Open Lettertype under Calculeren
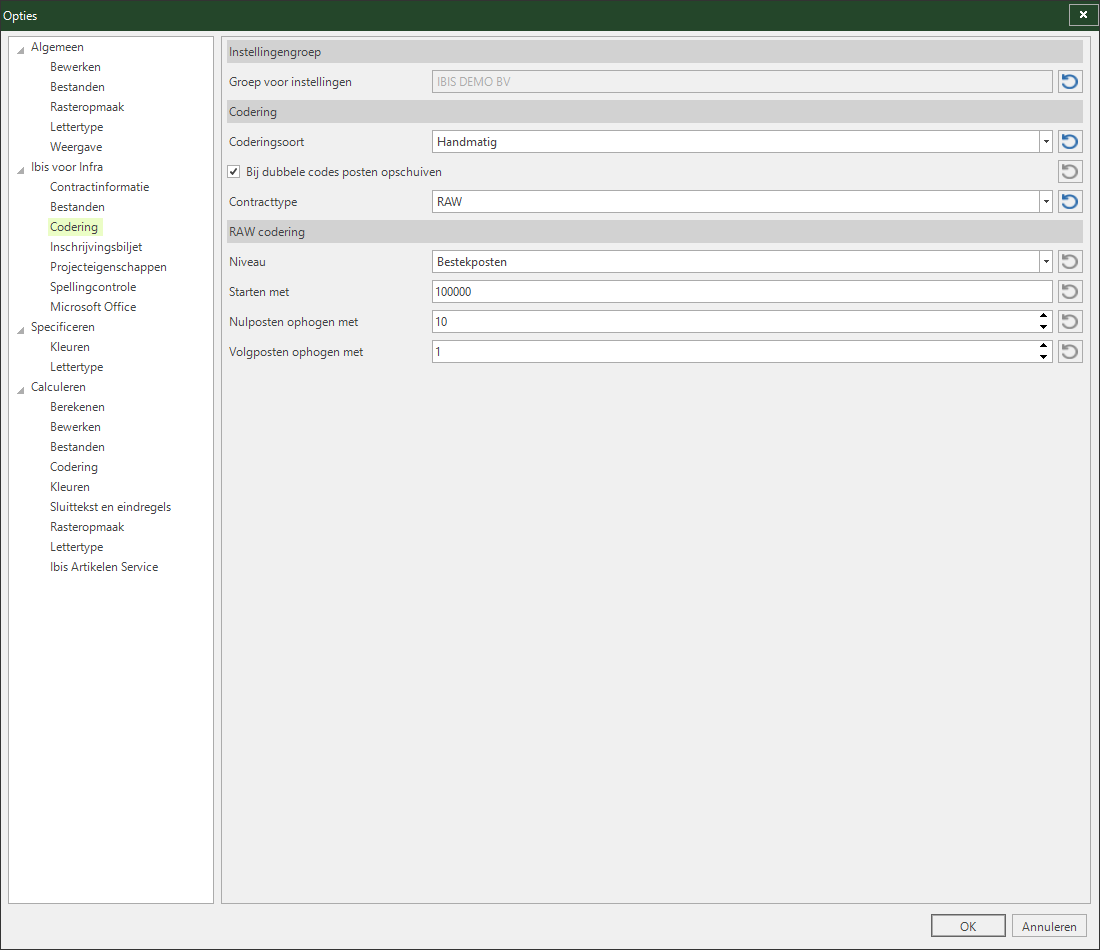This screenshot has width=1100, height=950. coord(76,547)
